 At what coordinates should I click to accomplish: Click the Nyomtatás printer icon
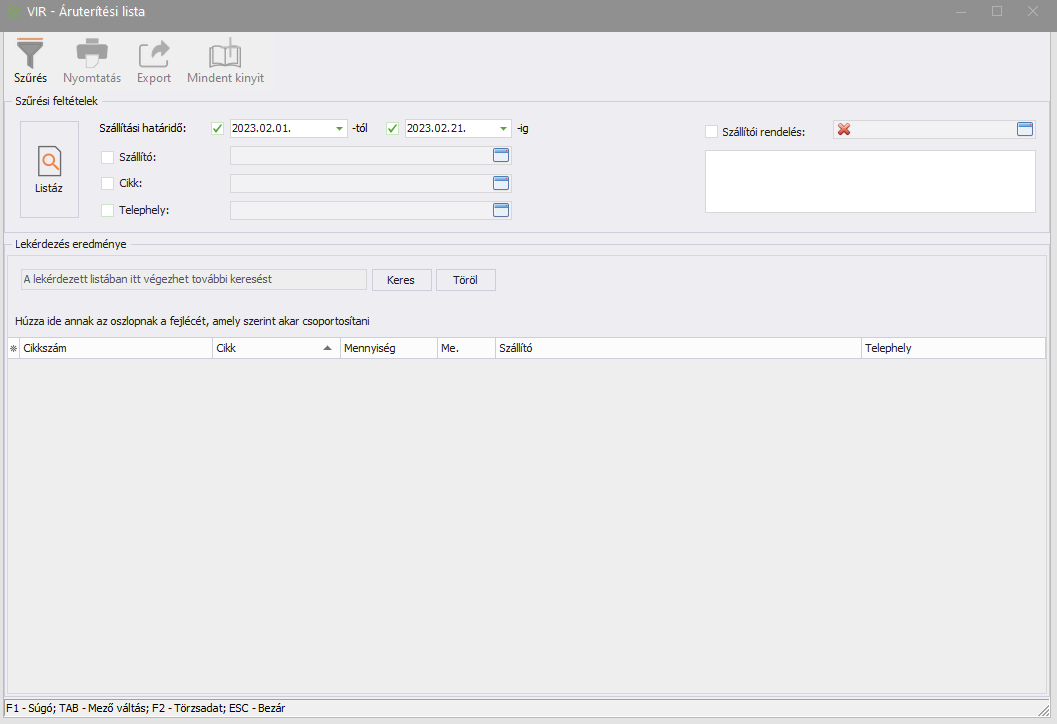(x=92, y=53)
